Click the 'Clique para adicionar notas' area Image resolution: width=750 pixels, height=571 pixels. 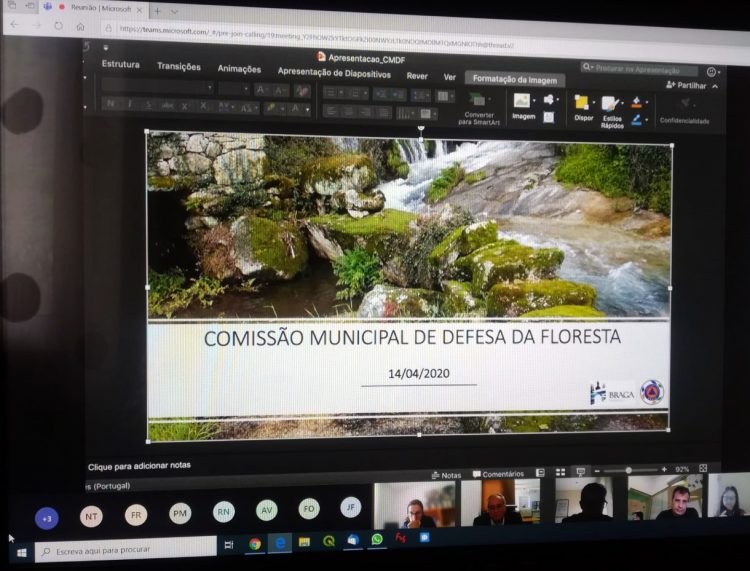pos(139,466)
